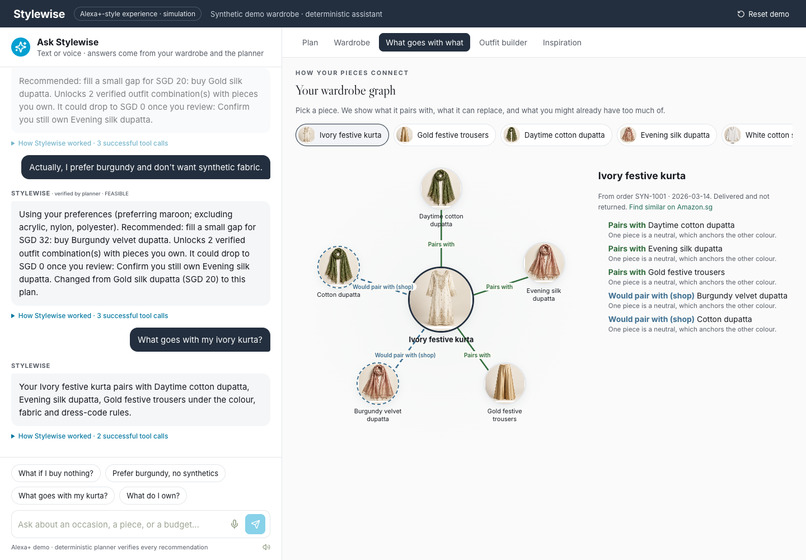This screenshot has width=806, height=560.
Task: Expand How Stylewise worked under burgundy answer
Action: [89, 315]
